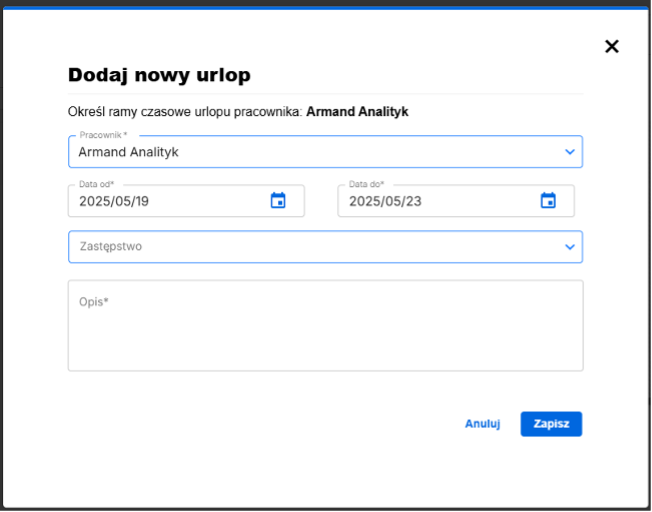652x512 pixels.
Task: Expand the Pracownik dropdown arrow
Action: [x=570, y=152]
